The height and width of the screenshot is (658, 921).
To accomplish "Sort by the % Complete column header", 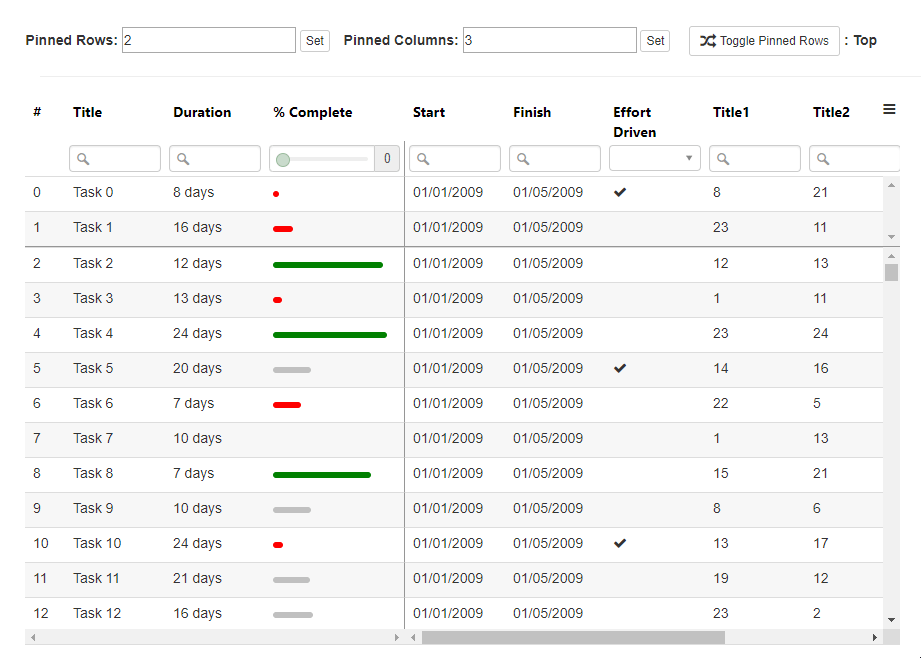I will [x=312, y=113].
